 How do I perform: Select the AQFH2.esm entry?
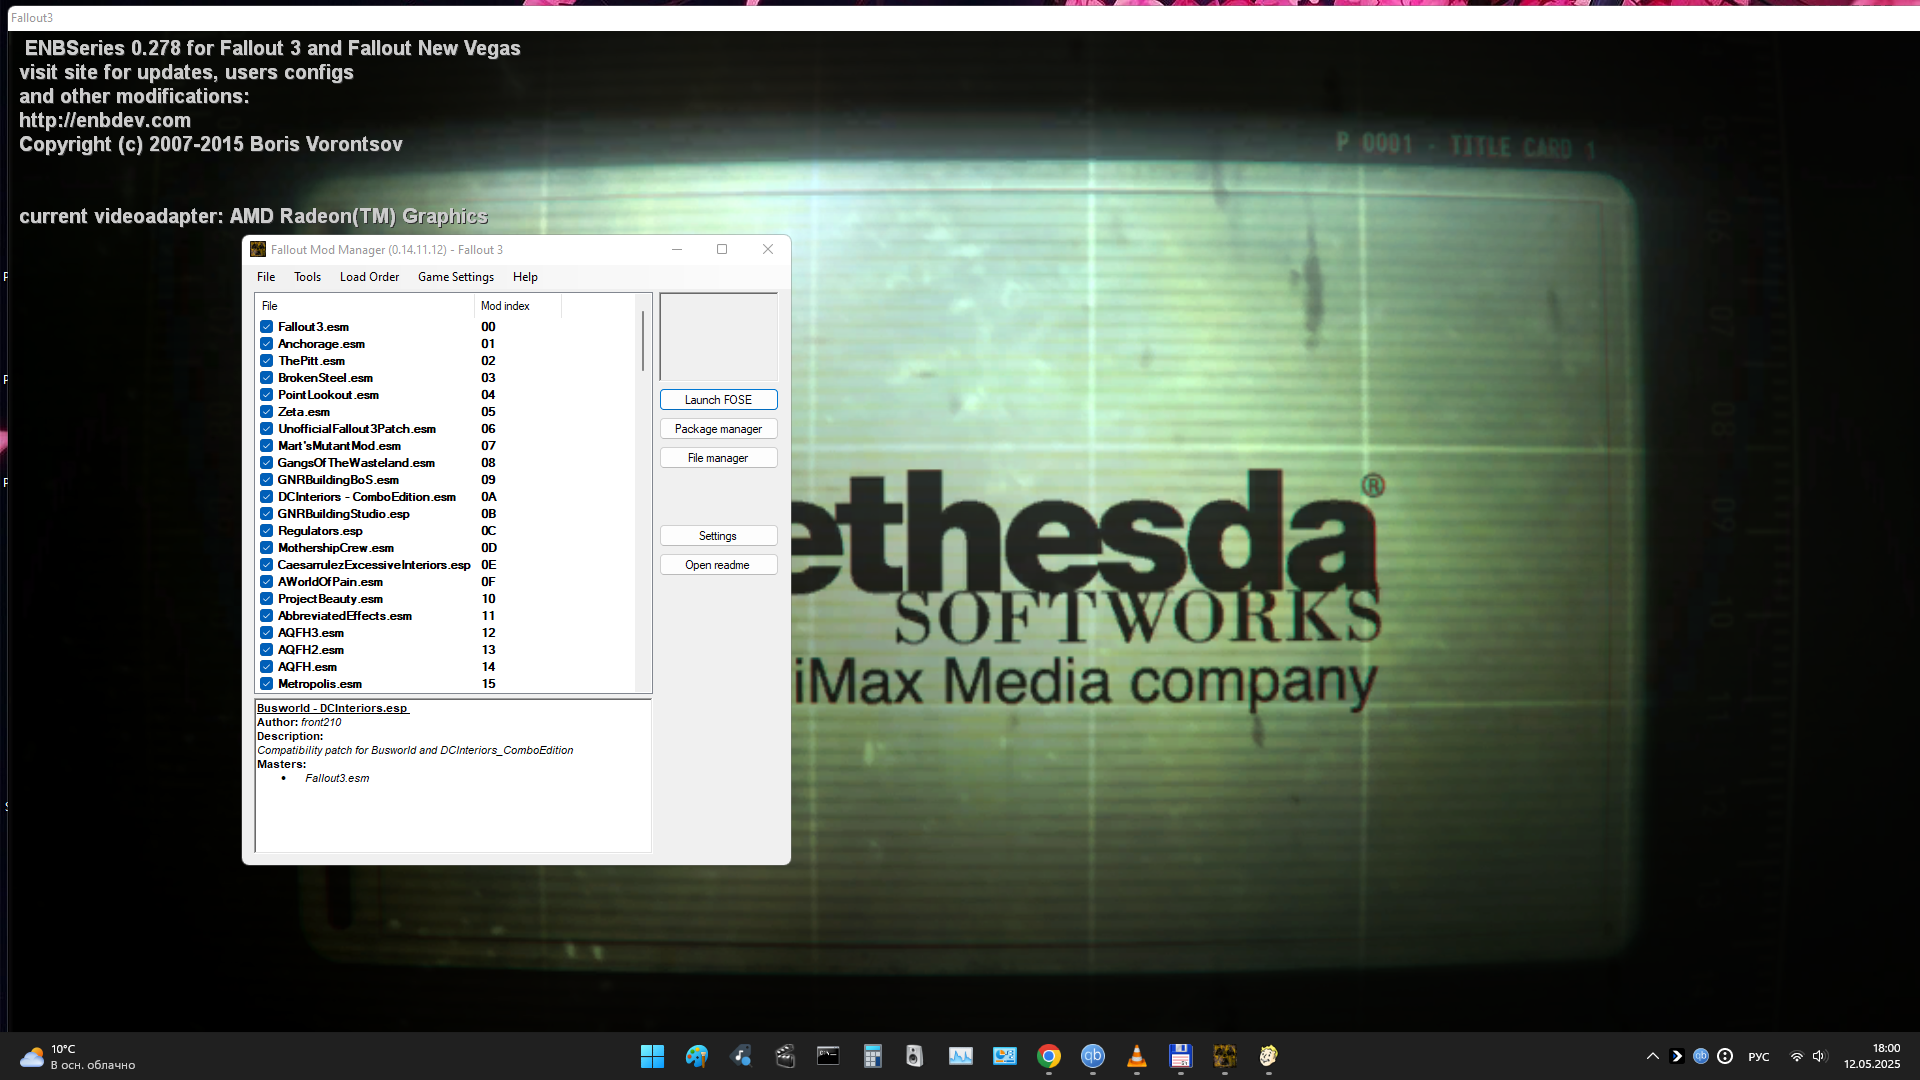311,650
